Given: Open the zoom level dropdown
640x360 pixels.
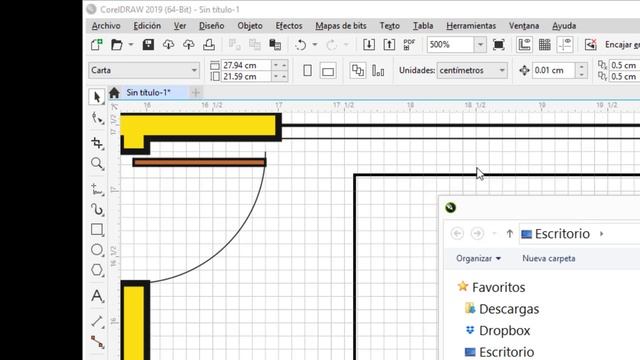Looking at the screenshot, I should coord(480,44).
